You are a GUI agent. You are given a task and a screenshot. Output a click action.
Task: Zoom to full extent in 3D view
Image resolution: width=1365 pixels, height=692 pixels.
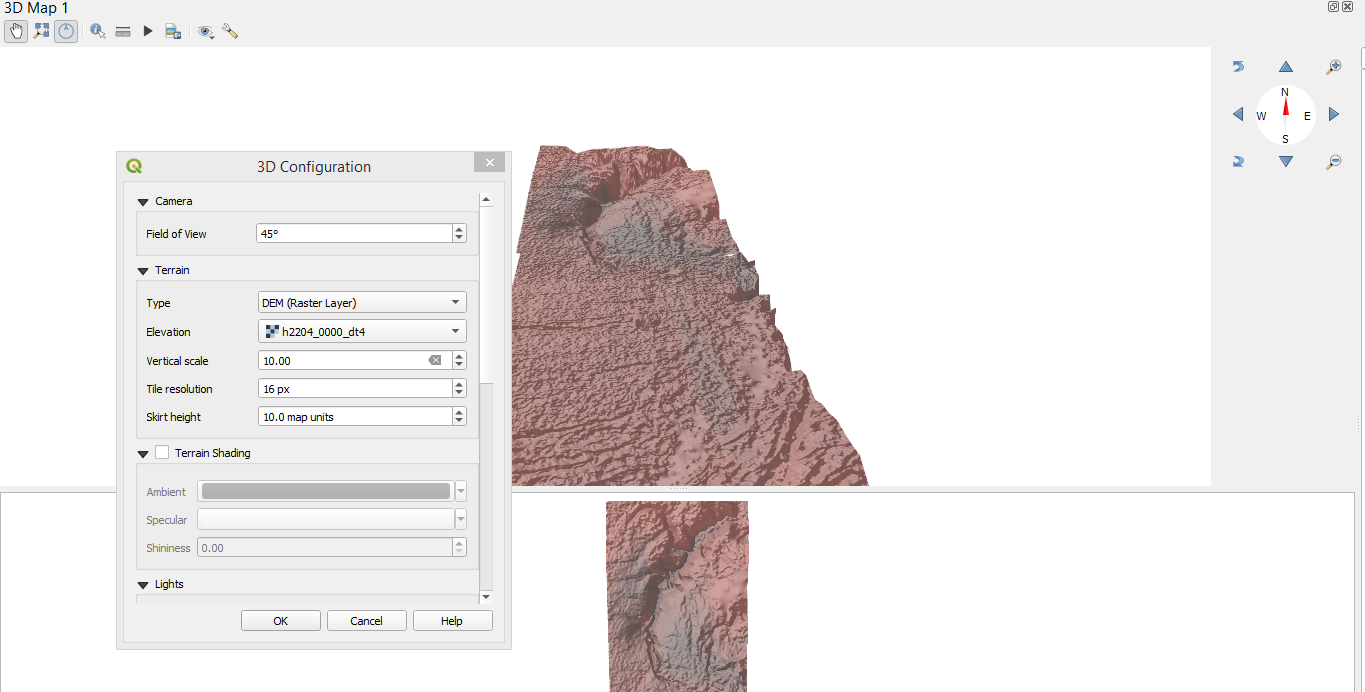coord(41,31)
